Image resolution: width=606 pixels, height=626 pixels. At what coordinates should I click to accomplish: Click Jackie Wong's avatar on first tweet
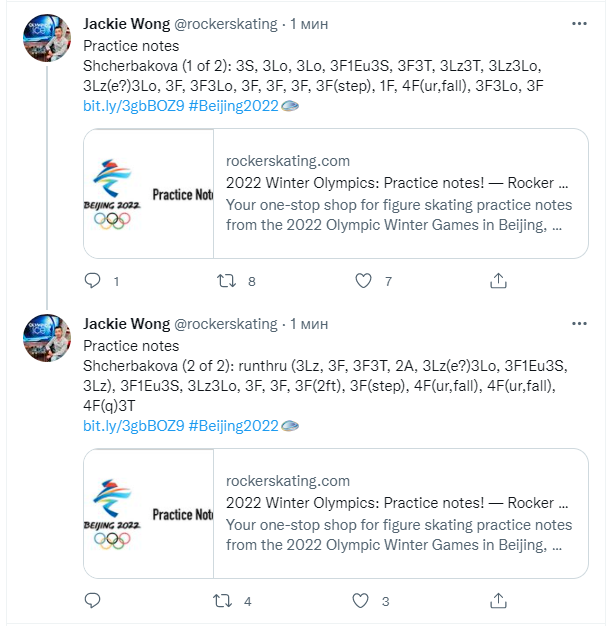tap(46, 40)
